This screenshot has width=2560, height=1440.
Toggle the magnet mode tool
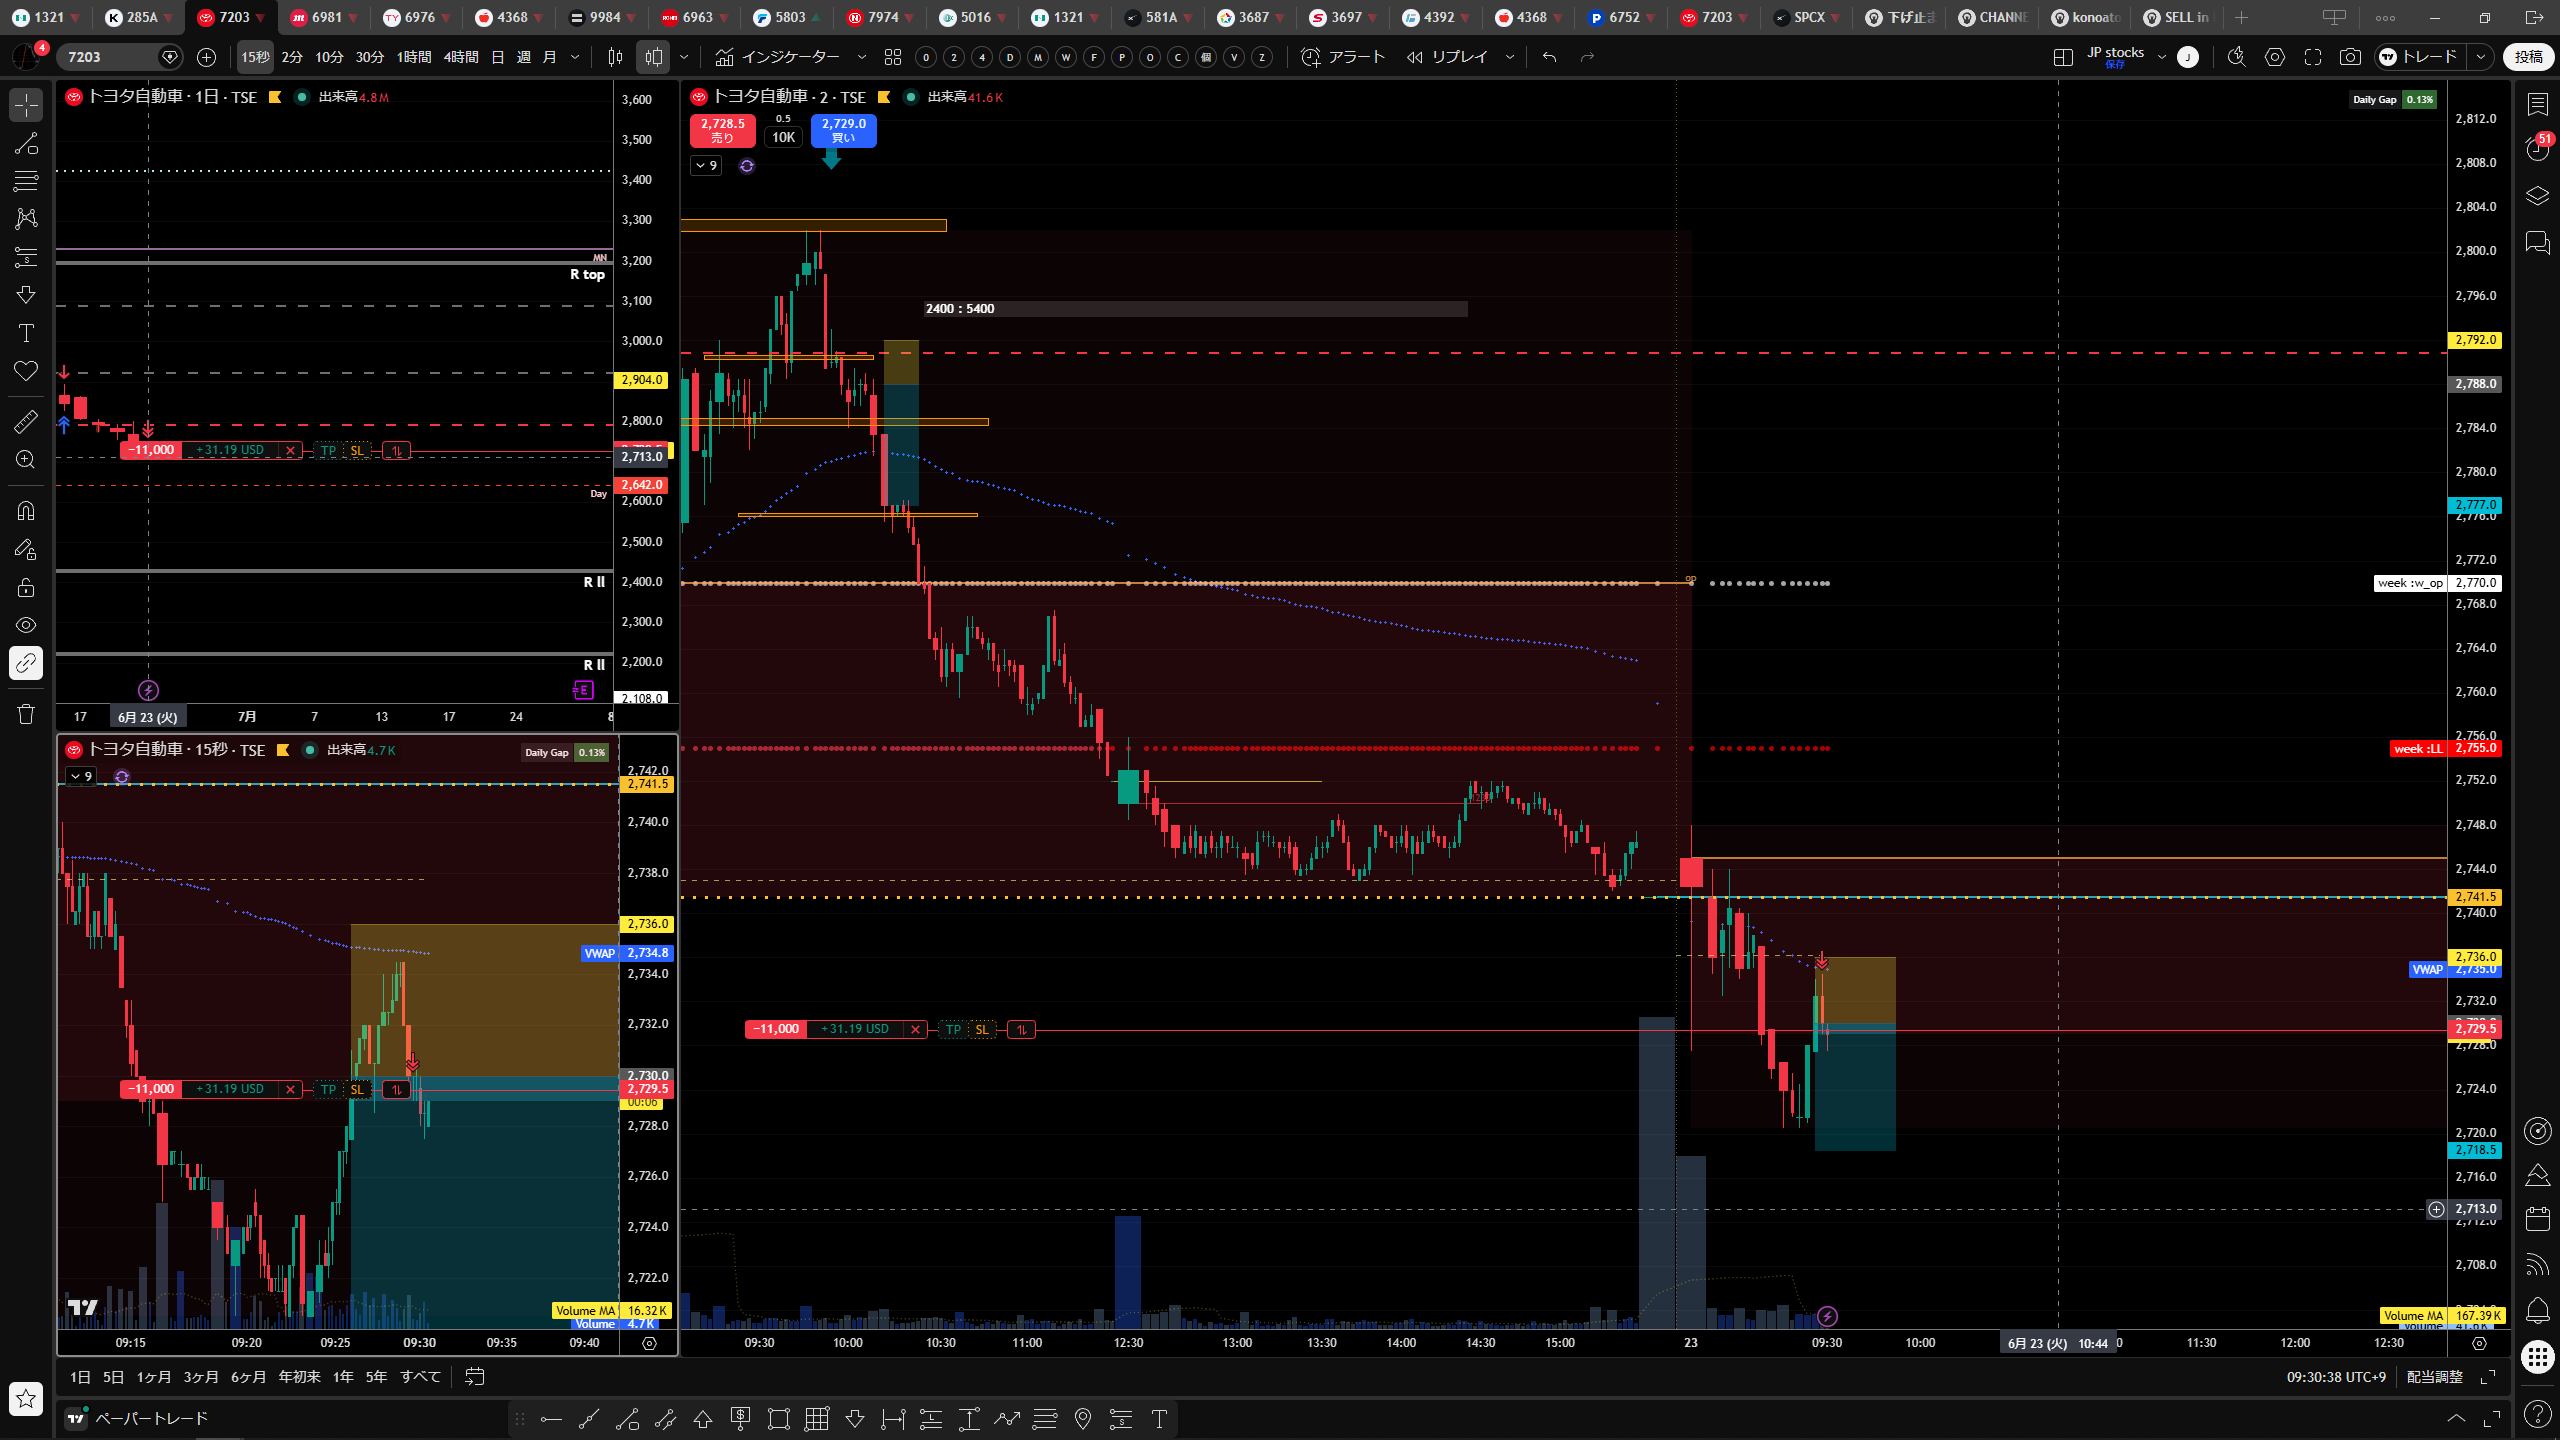point(26,510)
